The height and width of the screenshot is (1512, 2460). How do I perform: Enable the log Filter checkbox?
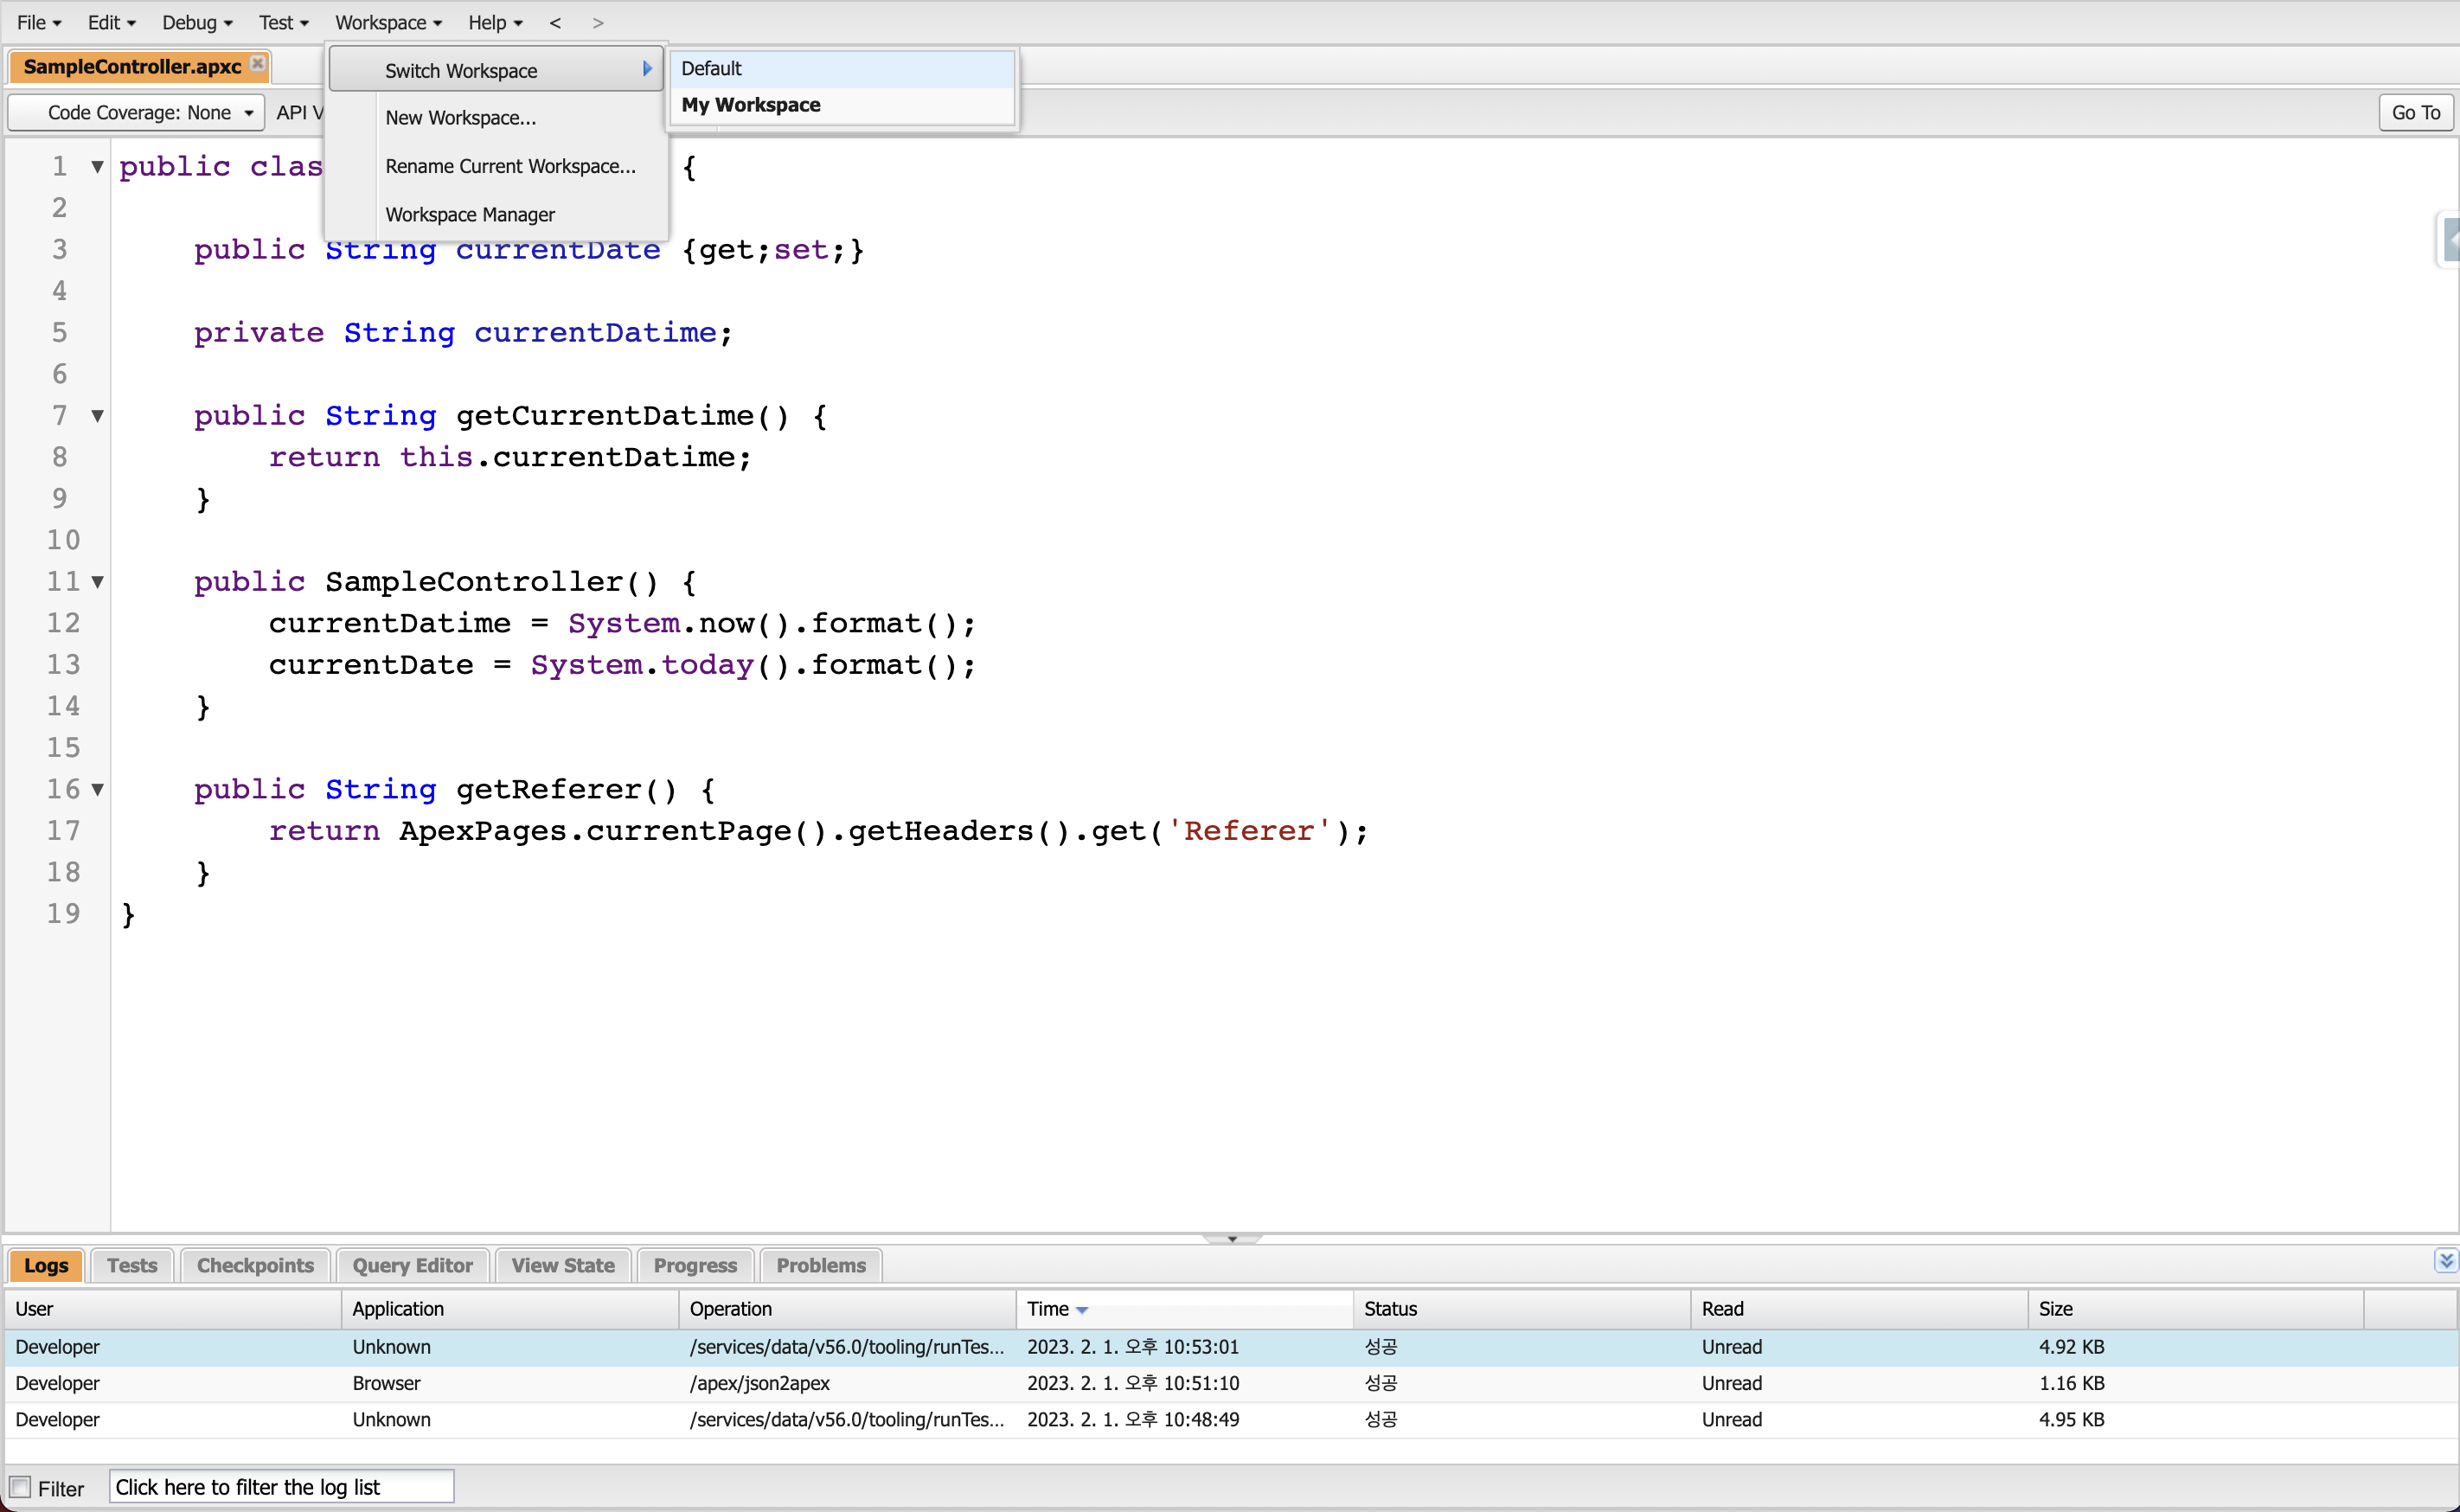20,1487
